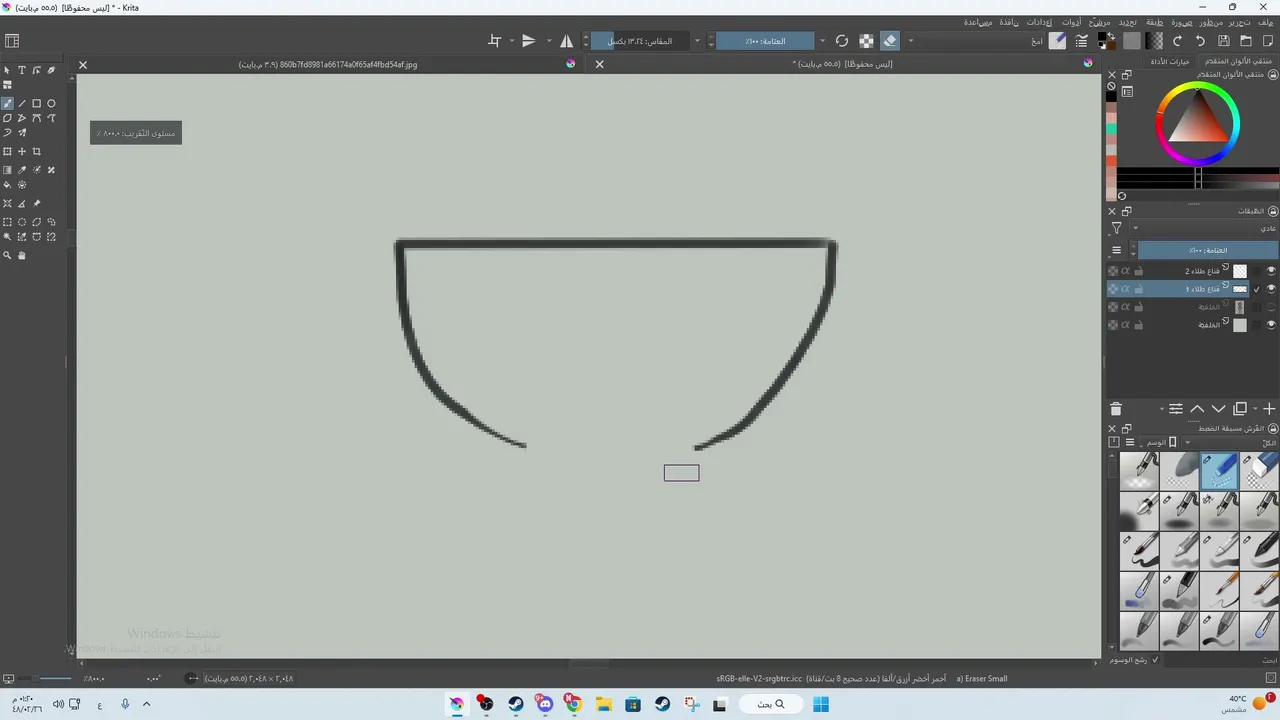1280x720 pixels.
Task: Duplicate layer icon in Layers panel
Action: click(x=1239, y=409)
